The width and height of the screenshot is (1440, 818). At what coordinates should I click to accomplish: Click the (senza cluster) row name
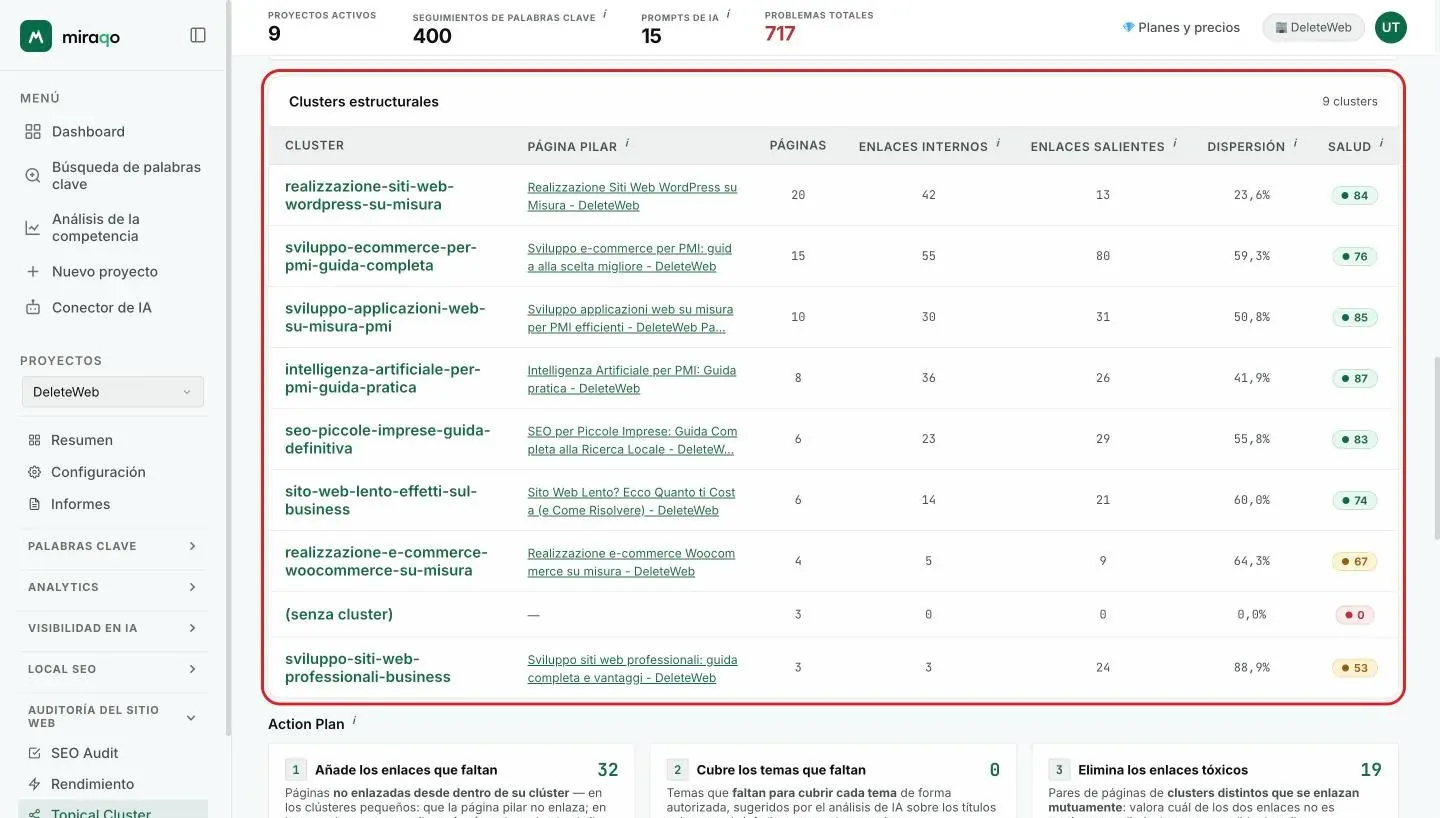pyautogui.click(x=339, y=614)
